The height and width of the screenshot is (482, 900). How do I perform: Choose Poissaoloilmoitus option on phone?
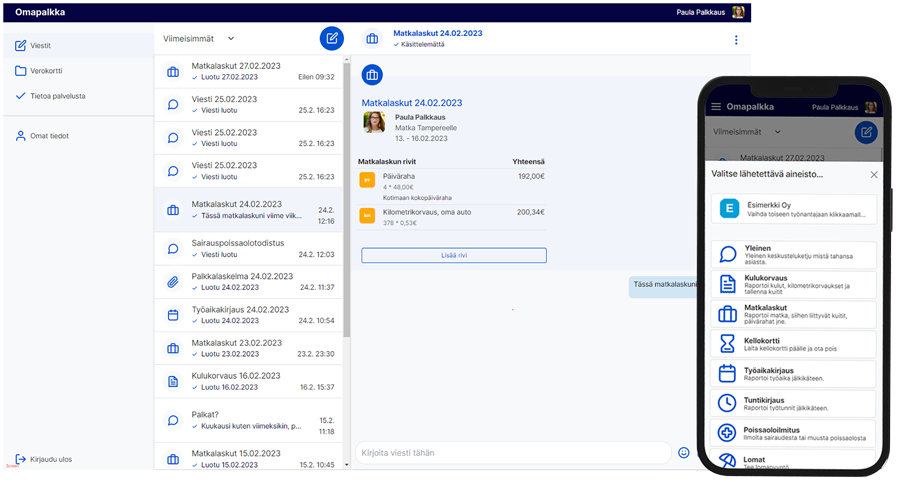click(794, 434)
